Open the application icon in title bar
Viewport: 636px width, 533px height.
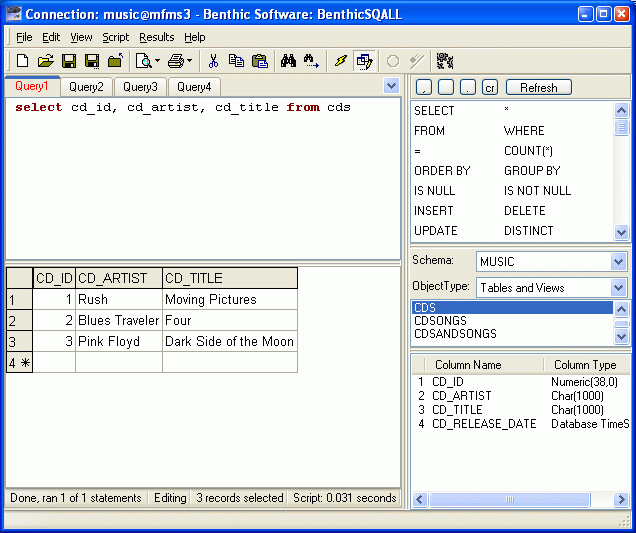[x=14, y=14]
